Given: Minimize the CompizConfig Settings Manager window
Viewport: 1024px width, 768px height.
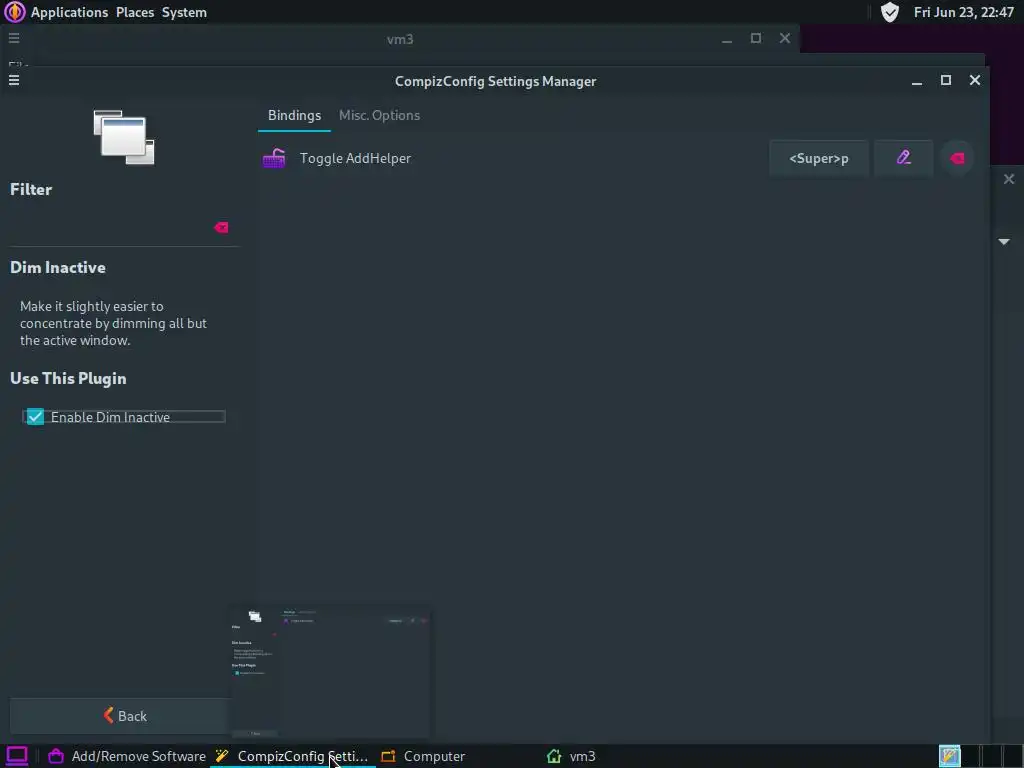Looking at the screenshot, I should 917,80.
